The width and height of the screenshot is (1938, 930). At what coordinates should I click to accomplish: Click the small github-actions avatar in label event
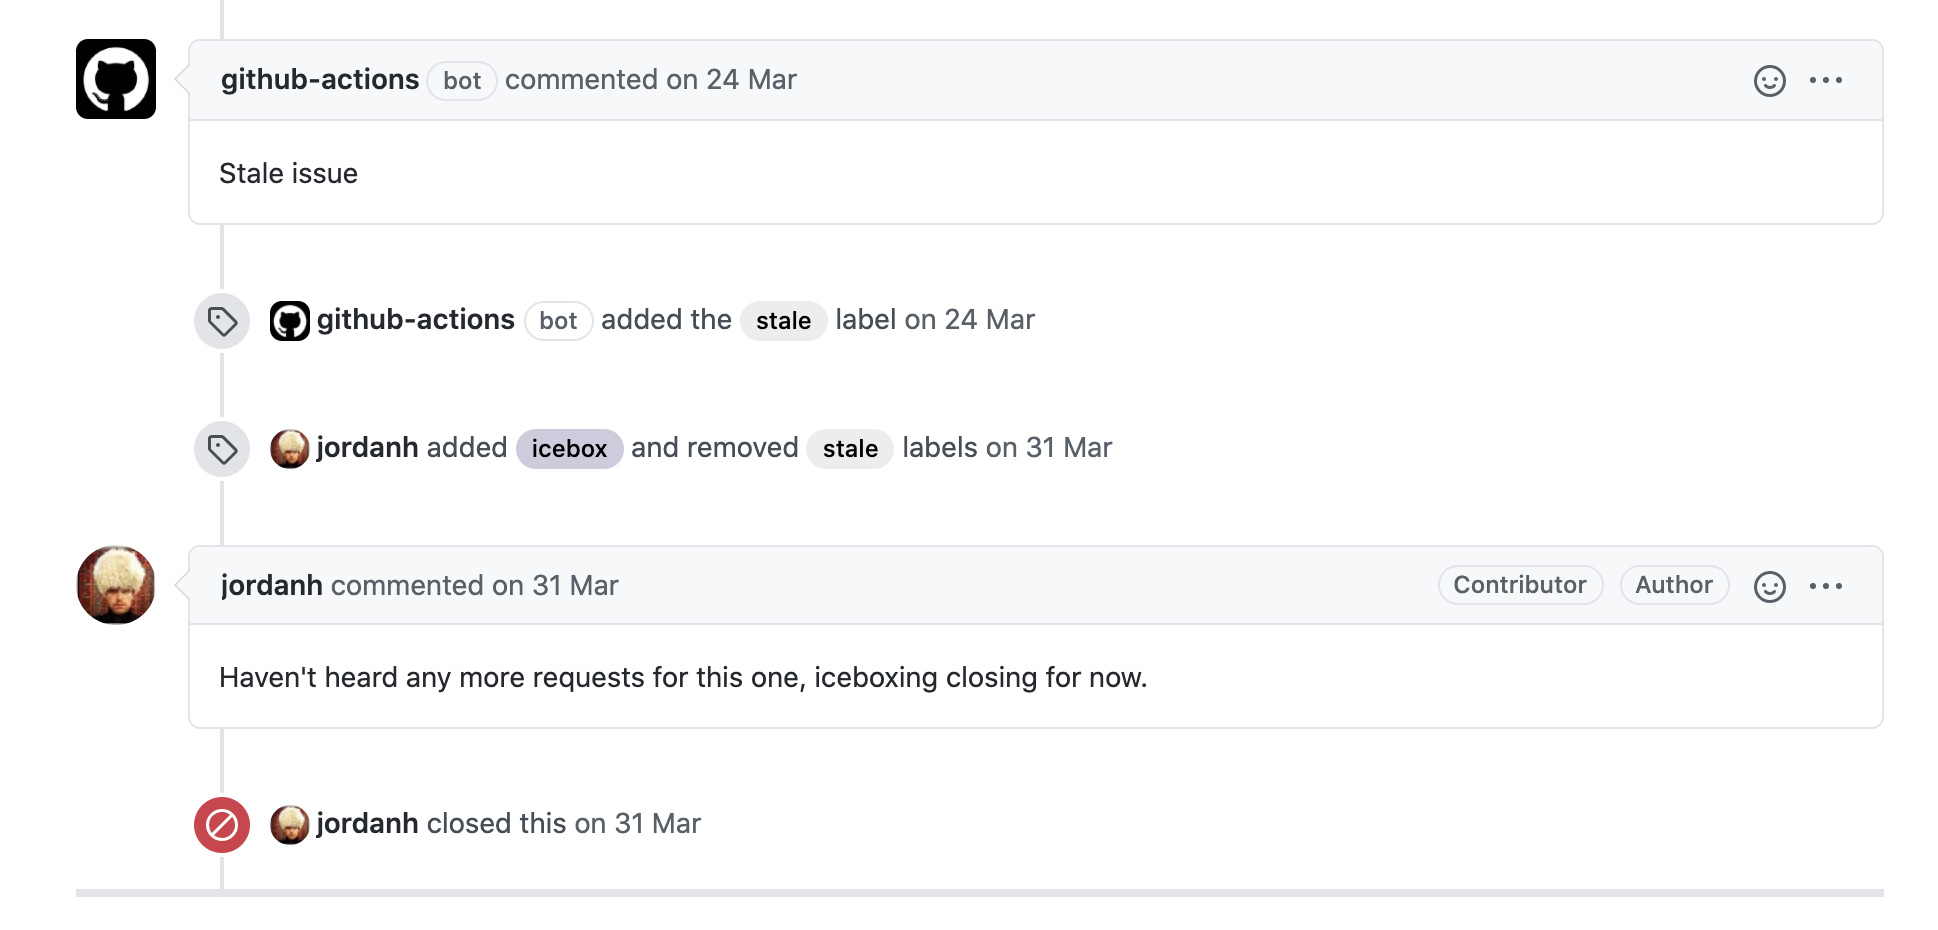pos(289,320)
